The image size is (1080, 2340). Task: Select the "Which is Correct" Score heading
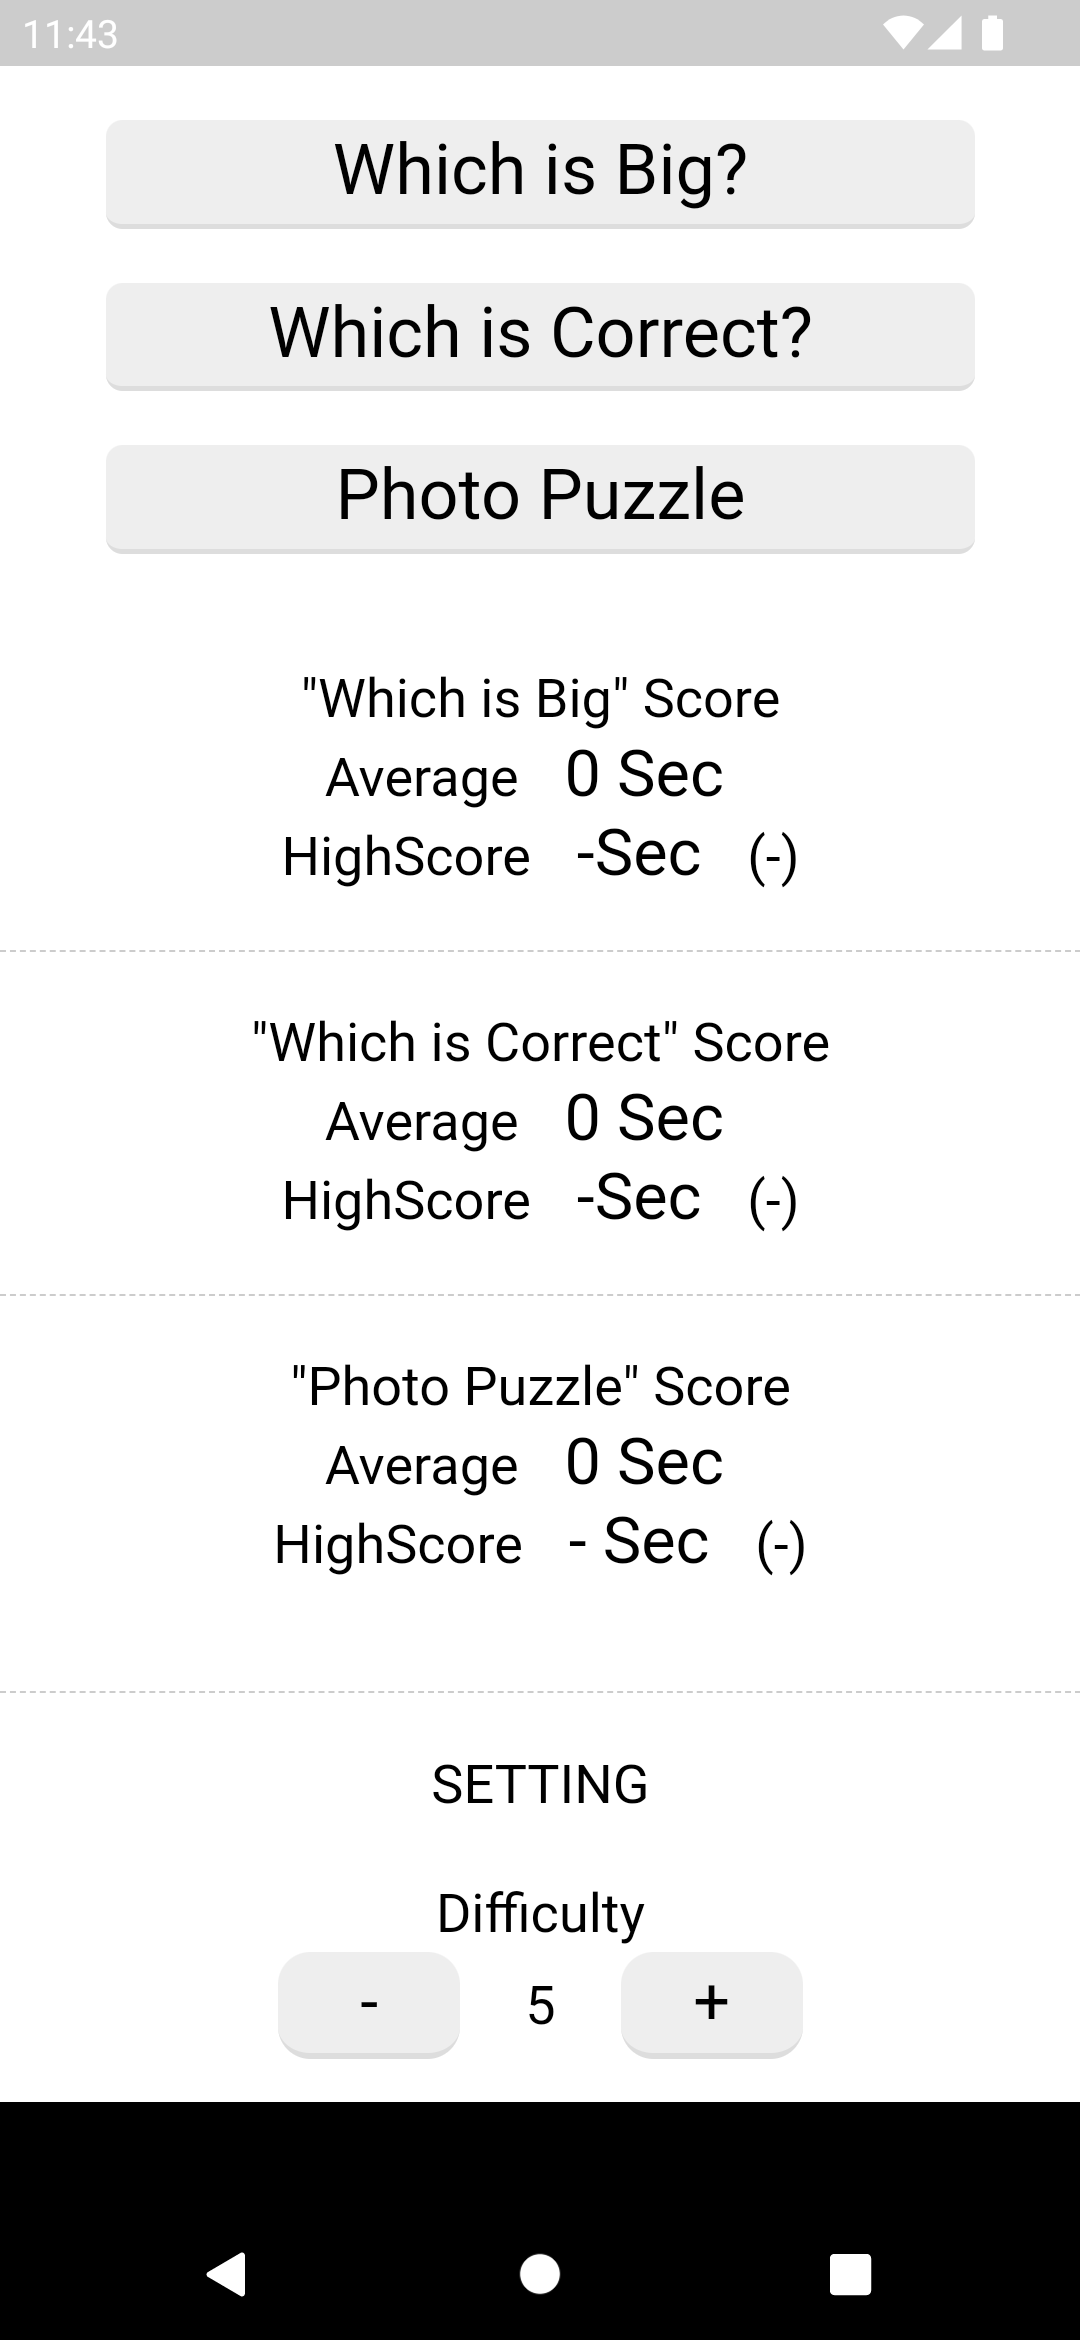point(540,1042)
